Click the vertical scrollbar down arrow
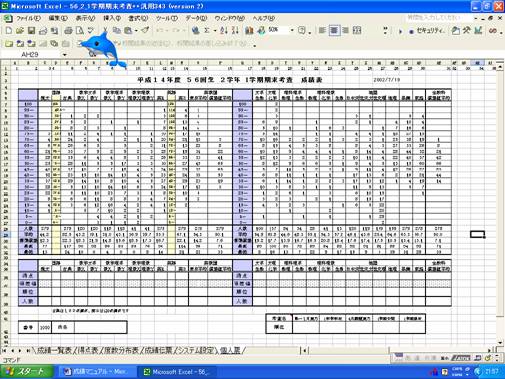 click(500, 343)
